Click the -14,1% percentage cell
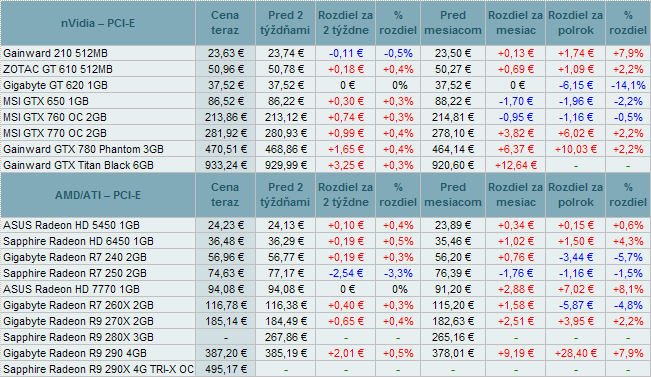 pos(628,86)
